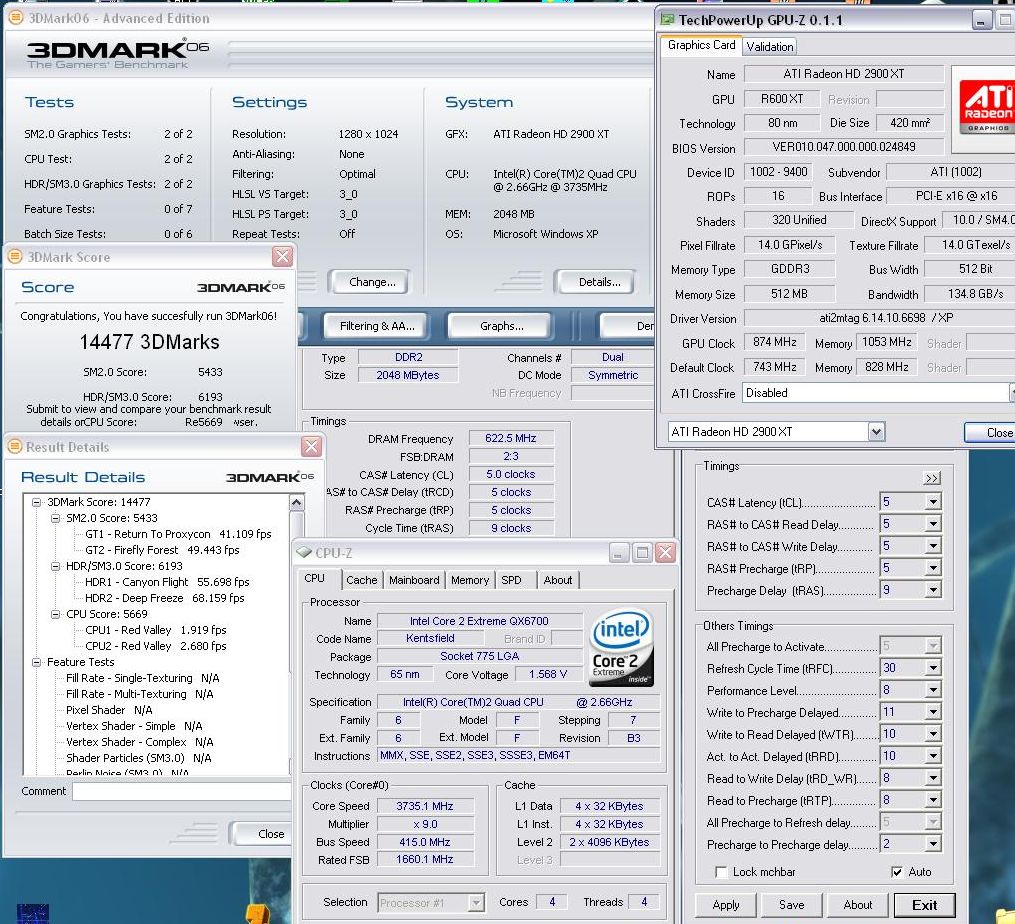This screenshot has width=1015, height=924.
Task: Open the Write to Precharge Delayed dropdown
Action: [x=933, y=712]
